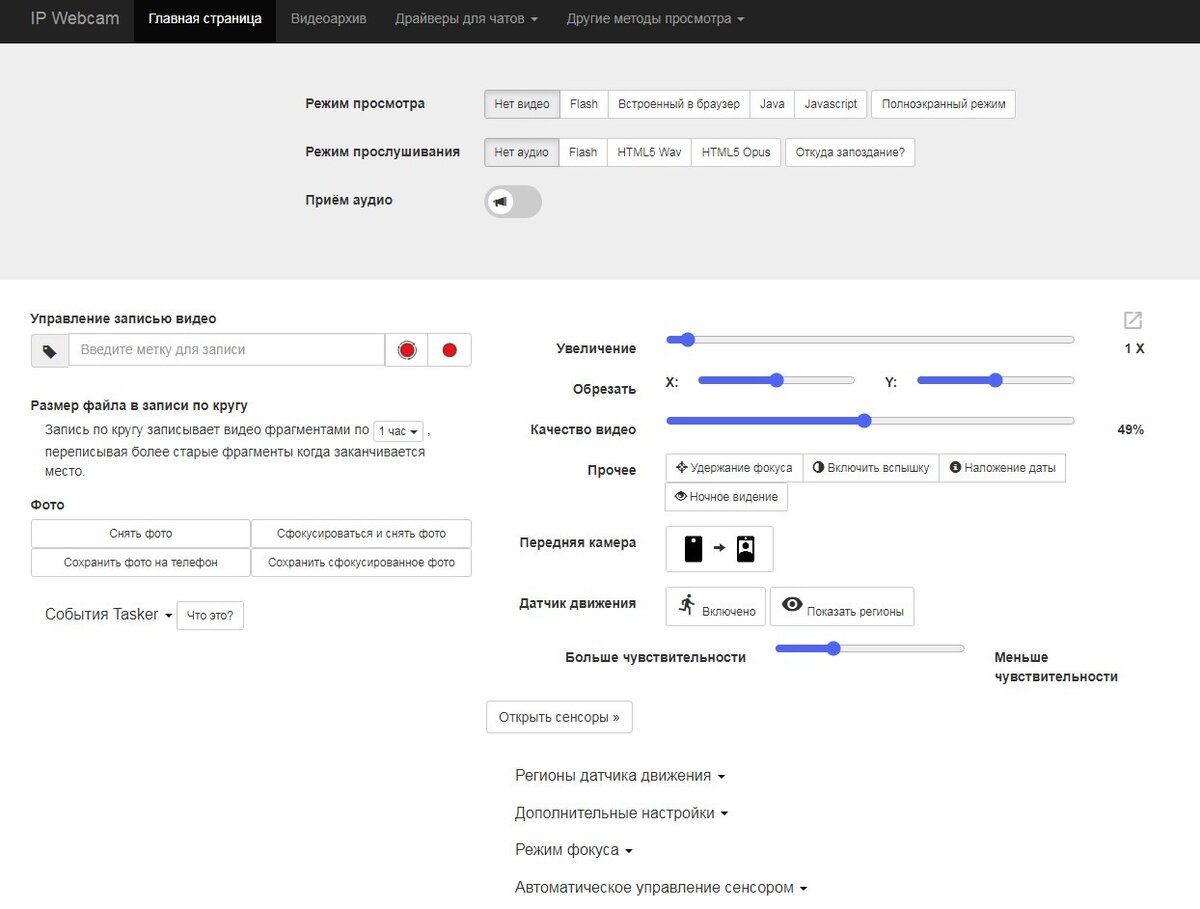This screenshot has width=1200, height=909.
Task: Click Полноэкранный режим button
Action: (943, 104)
